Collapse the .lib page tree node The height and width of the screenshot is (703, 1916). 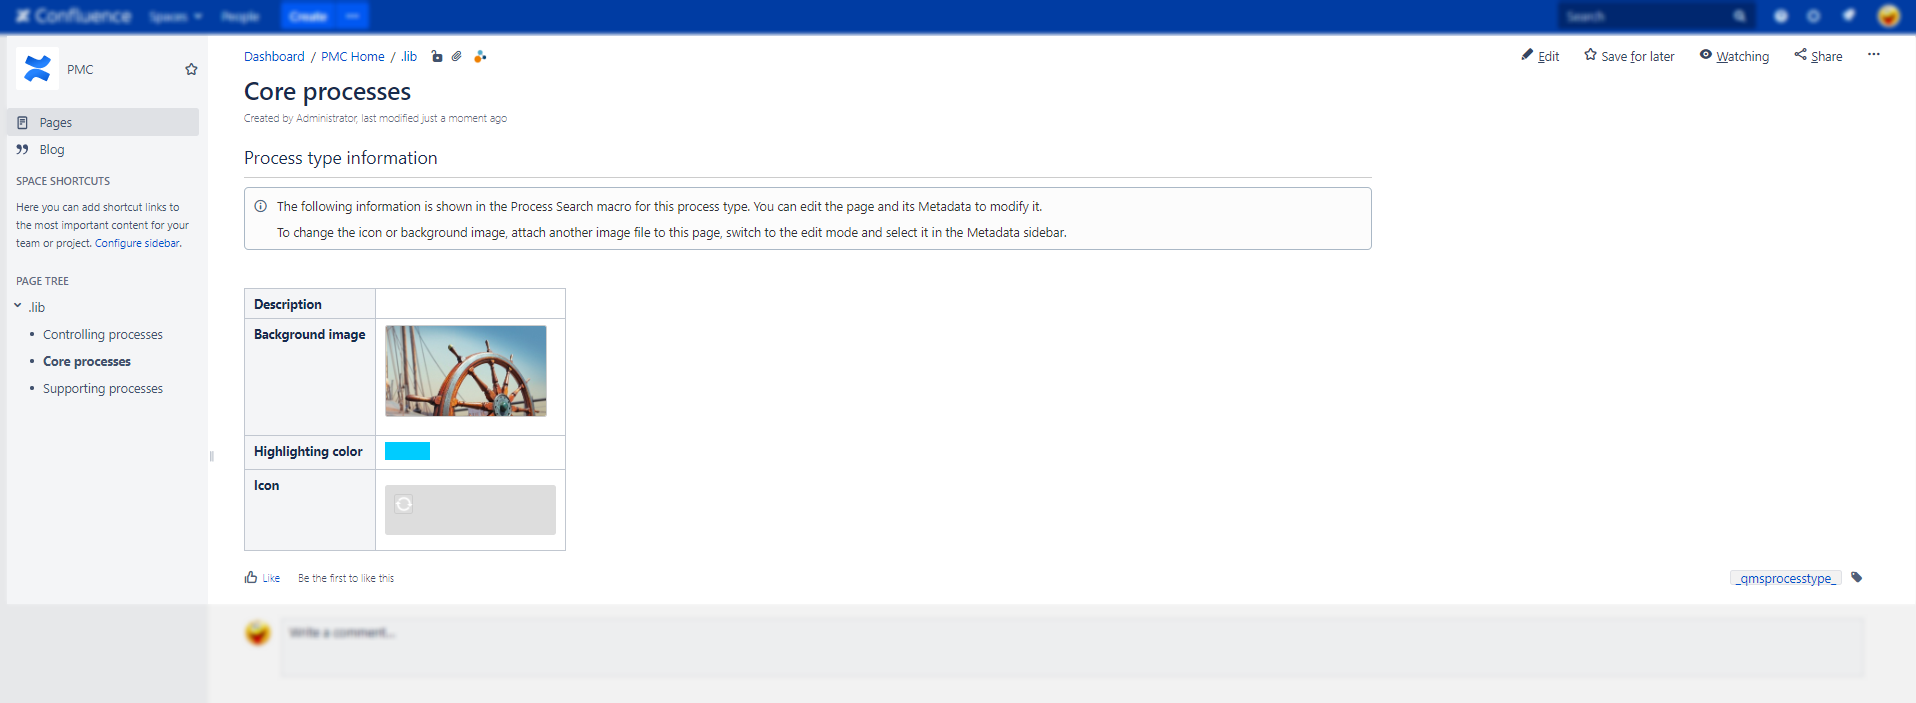(18, 306)
